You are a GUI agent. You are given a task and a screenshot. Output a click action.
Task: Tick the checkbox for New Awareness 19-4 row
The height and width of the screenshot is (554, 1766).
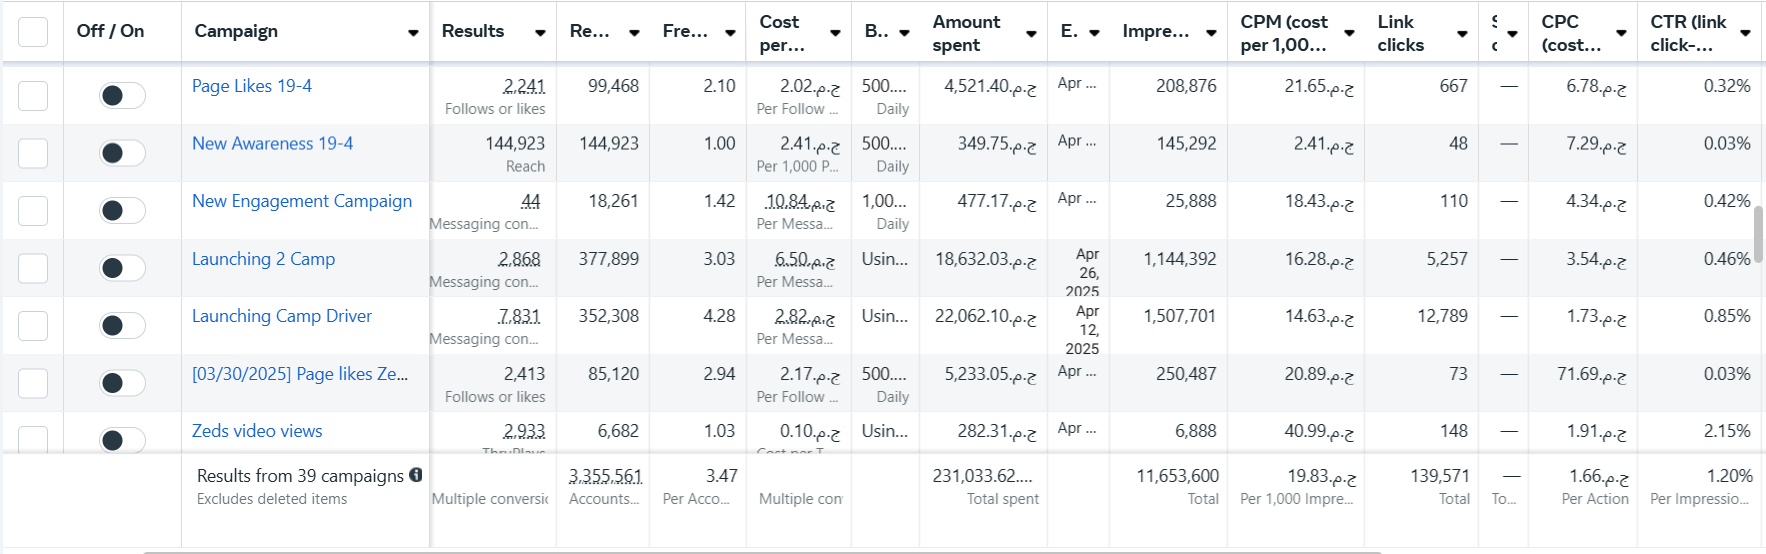pyautogui.click(x=33, y=153)
